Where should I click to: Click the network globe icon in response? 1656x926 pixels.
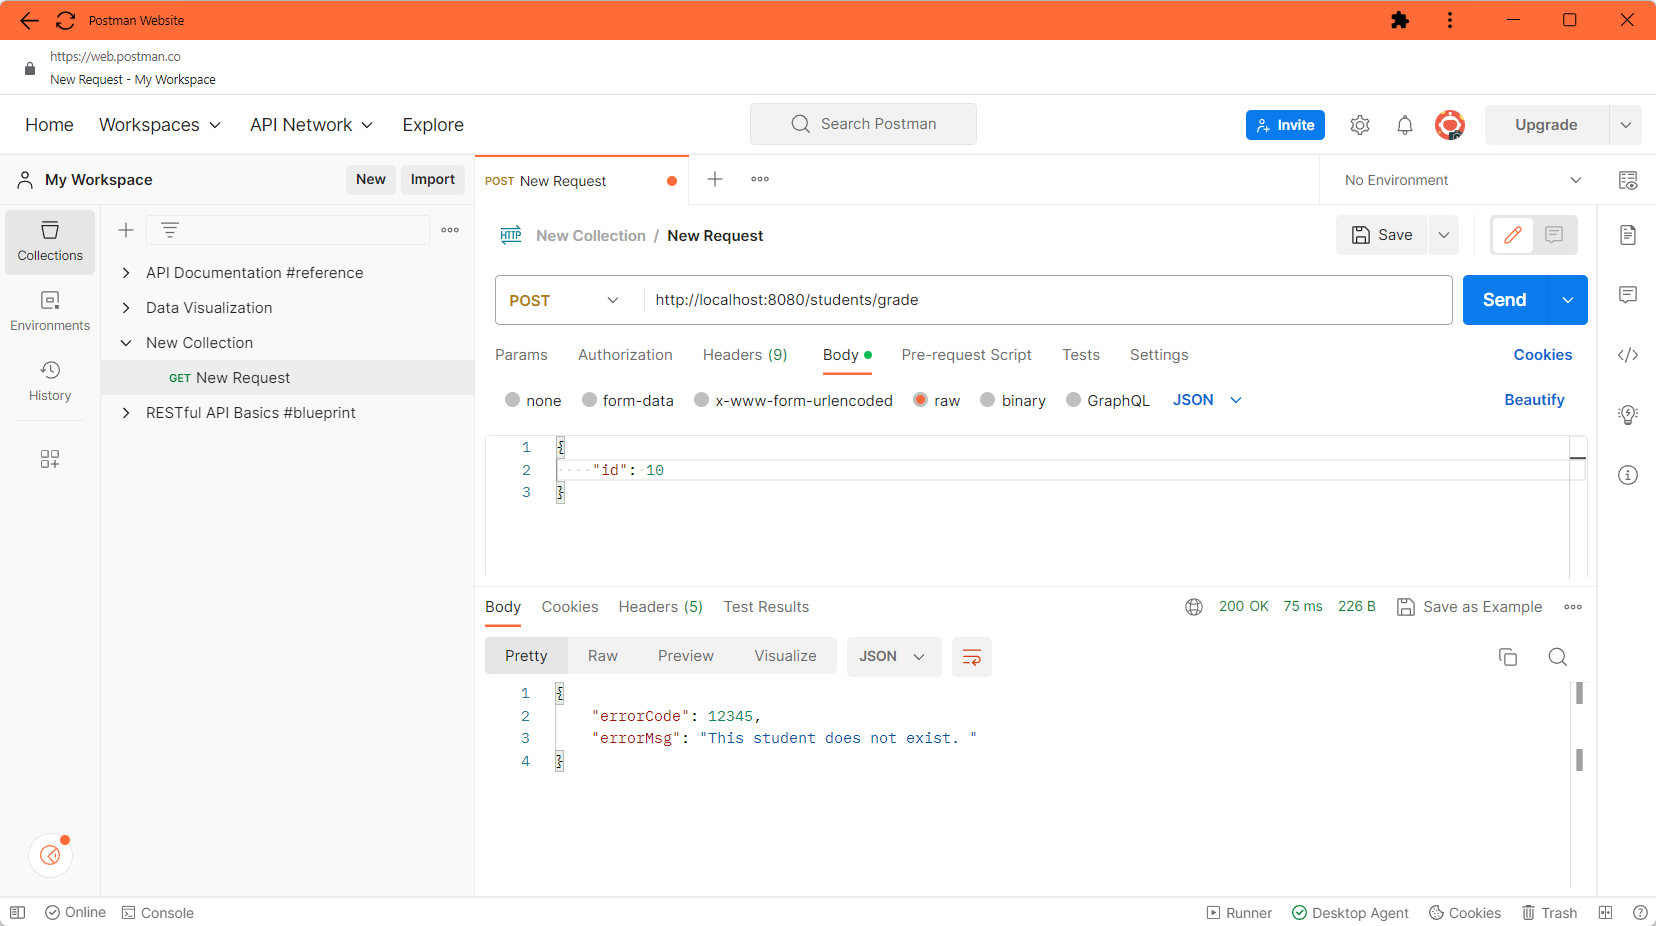pos(1194,607)
